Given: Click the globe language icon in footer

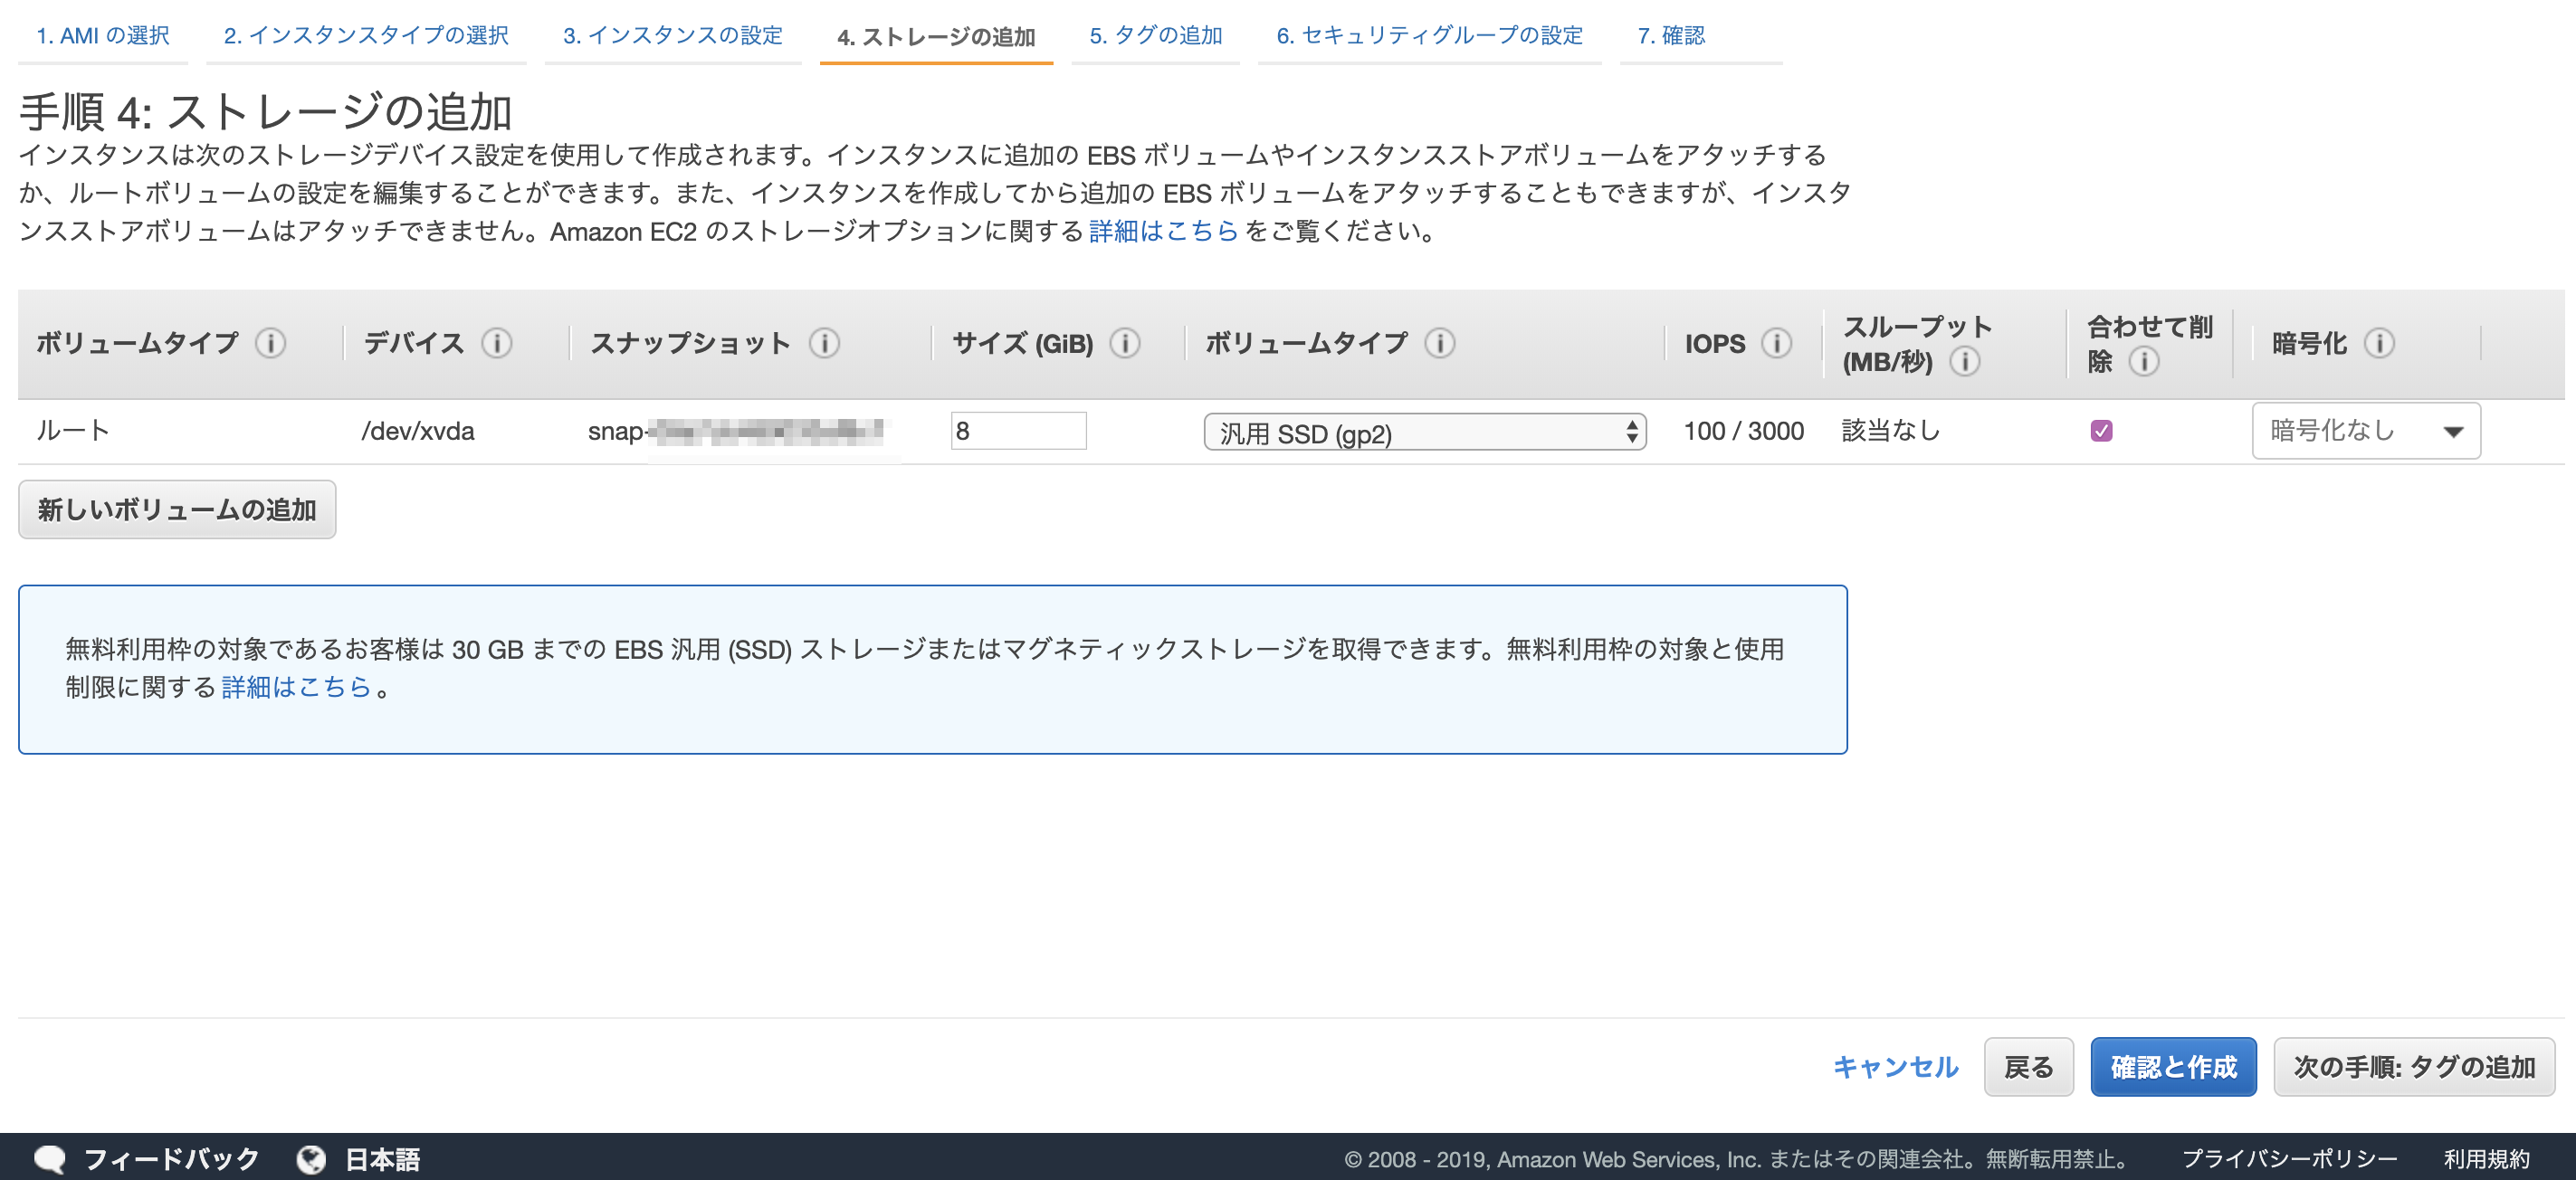Looking at the screenshot, I should pyautogui.click(x=311, y=1157).
